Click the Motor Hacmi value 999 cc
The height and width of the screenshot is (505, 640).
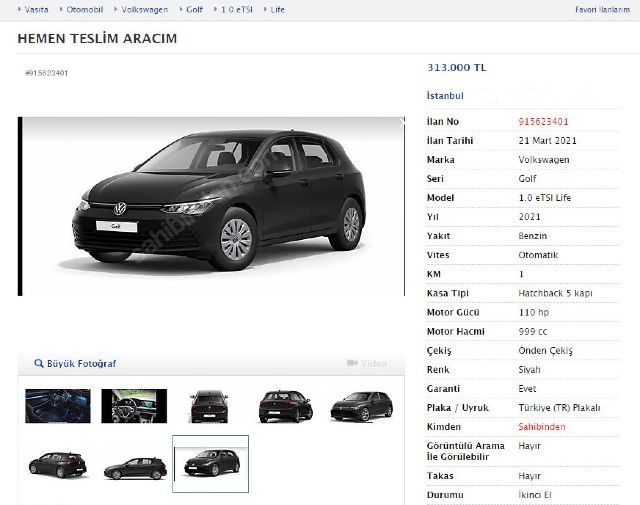[533, 331]
